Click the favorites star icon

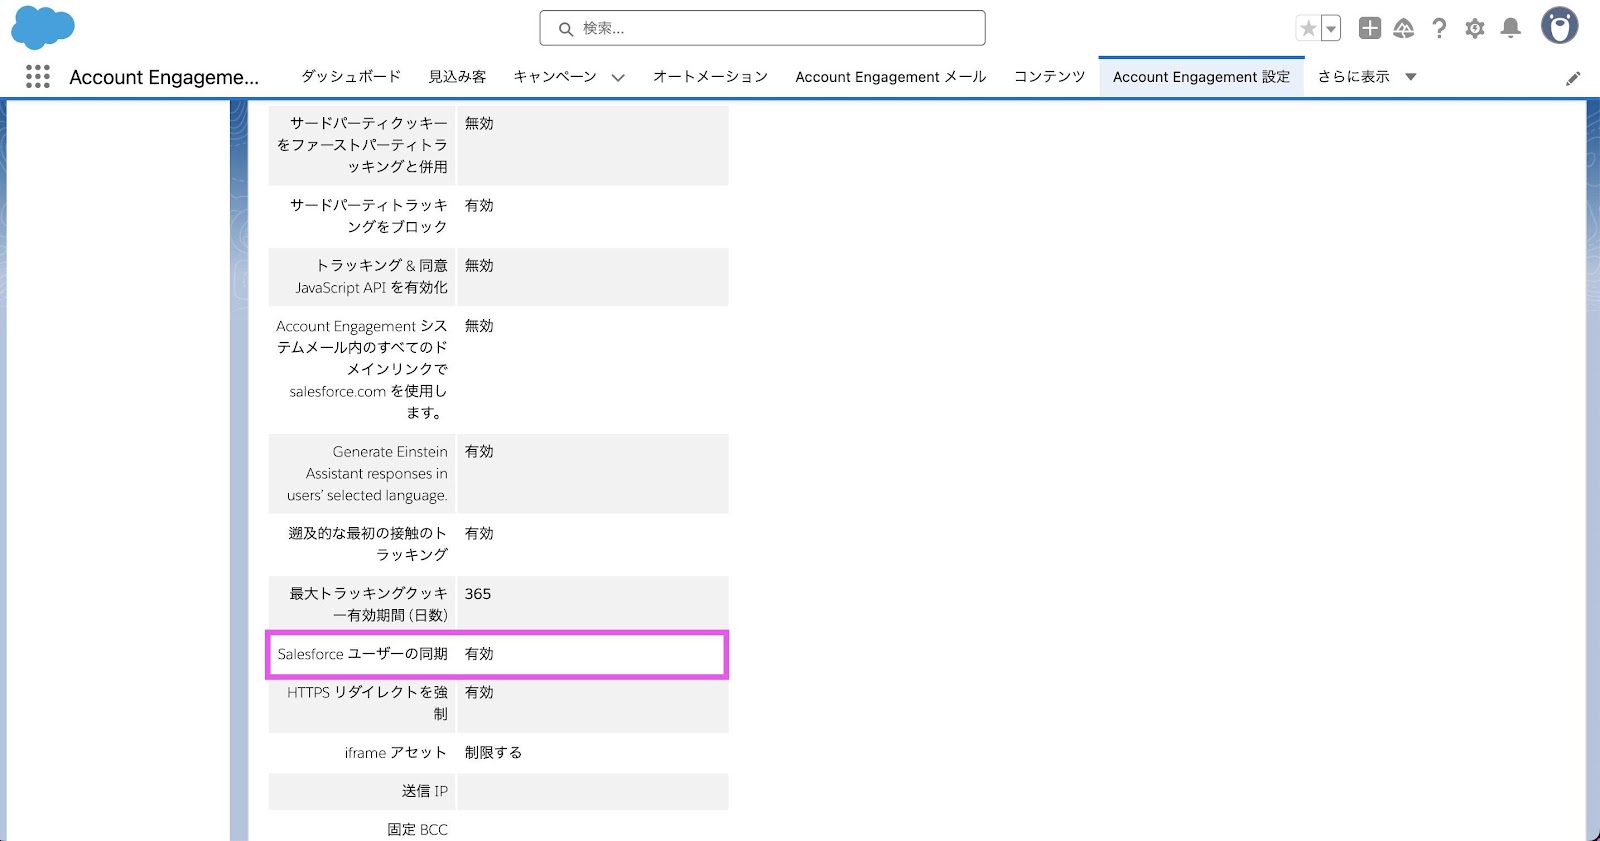coord(1308,28)
